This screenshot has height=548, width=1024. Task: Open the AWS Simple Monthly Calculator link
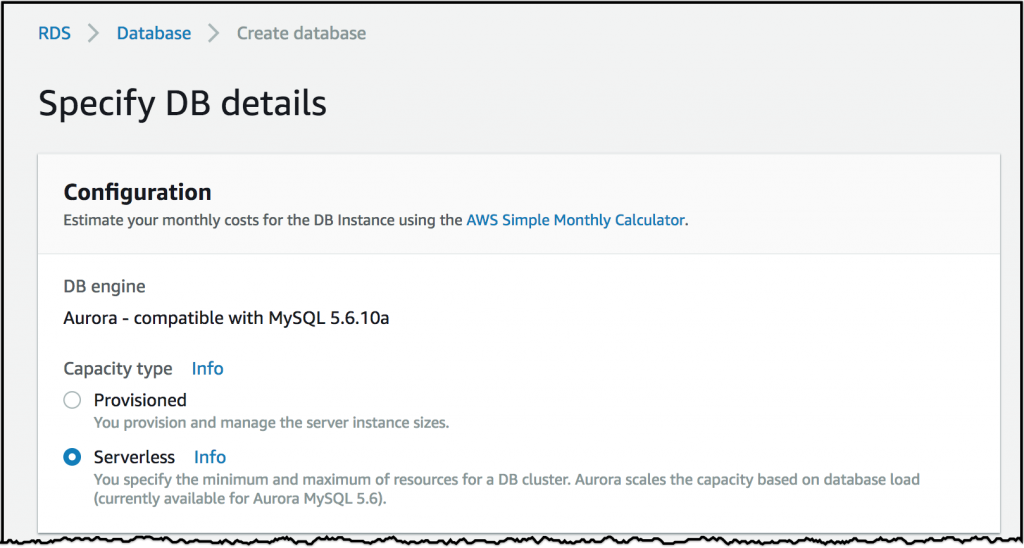click(x=576, y=220)
